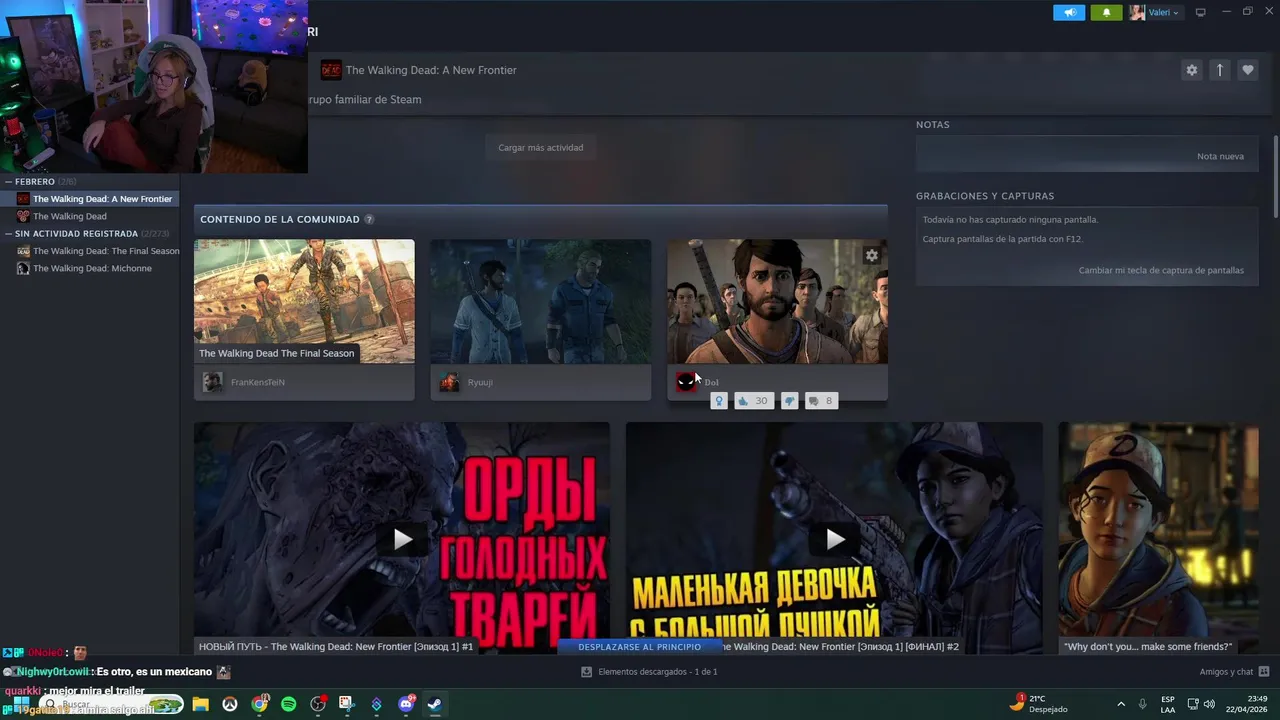Open volume control in tray
The height and width of the screenshot is (720, 1280).
pos(1209,704)
